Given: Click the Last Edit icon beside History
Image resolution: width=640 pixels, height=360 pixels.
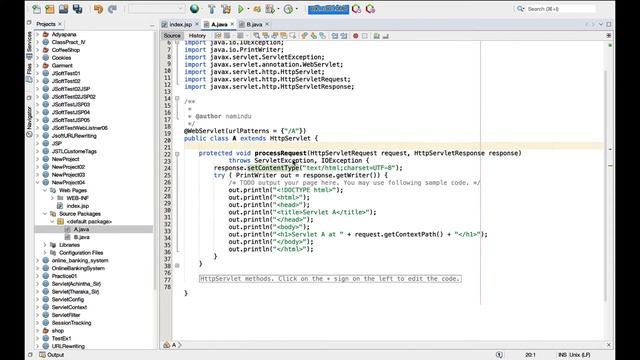Looking at the screenshot, I should coord(218,36).
